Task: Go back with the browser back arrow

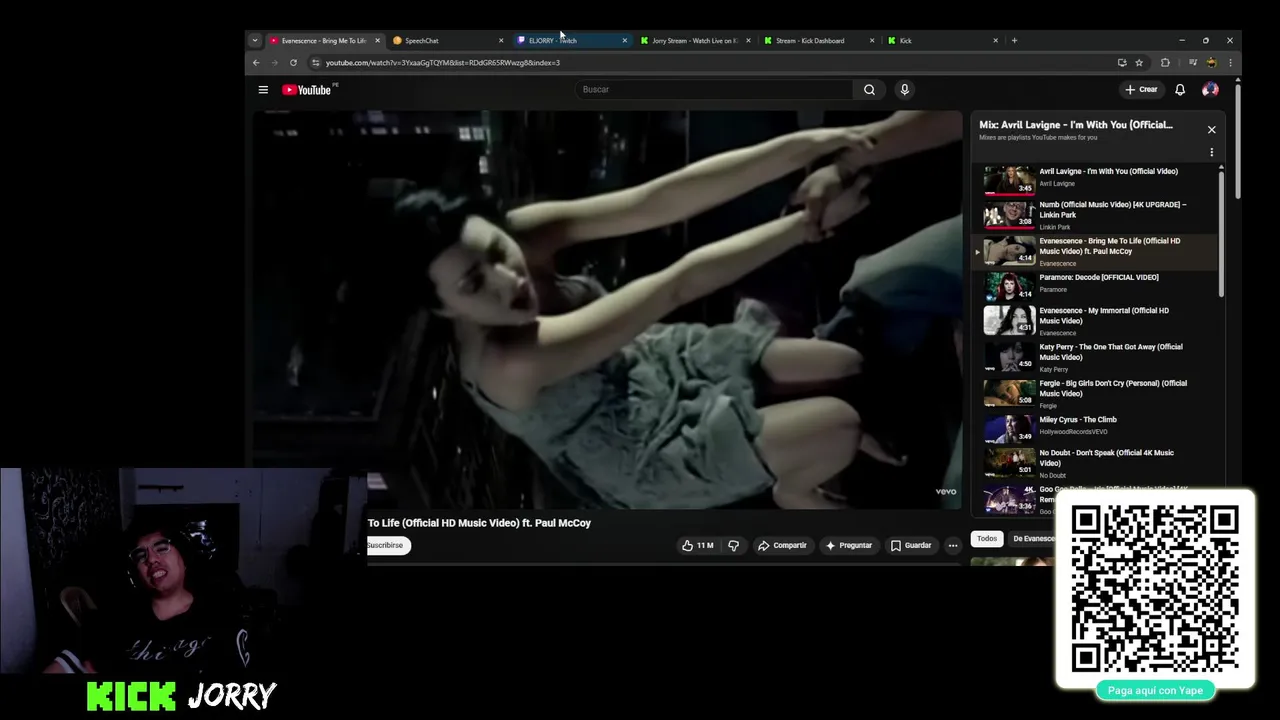Action: click(x=256, y=63)
